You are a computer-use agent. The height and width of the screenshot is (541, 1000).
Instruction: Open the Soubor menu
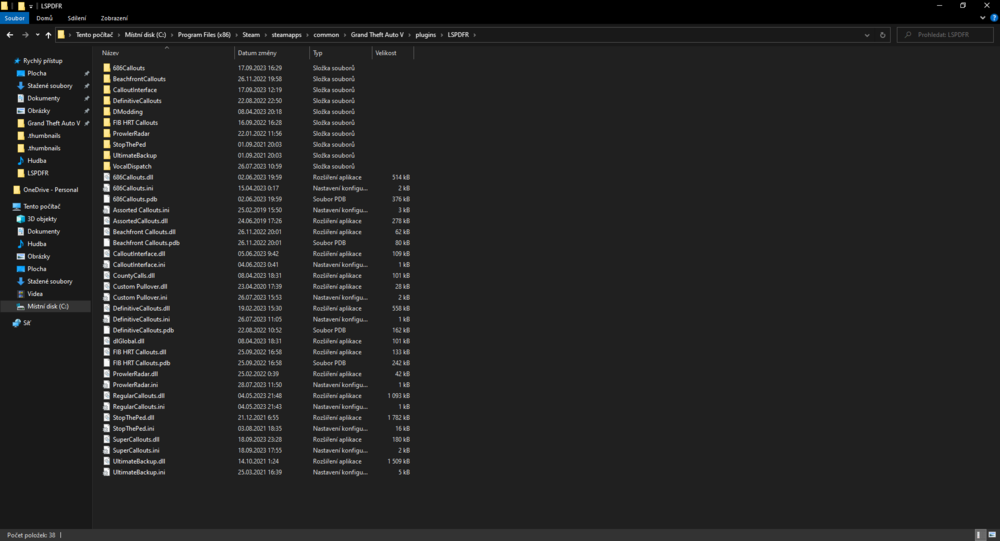15,18
